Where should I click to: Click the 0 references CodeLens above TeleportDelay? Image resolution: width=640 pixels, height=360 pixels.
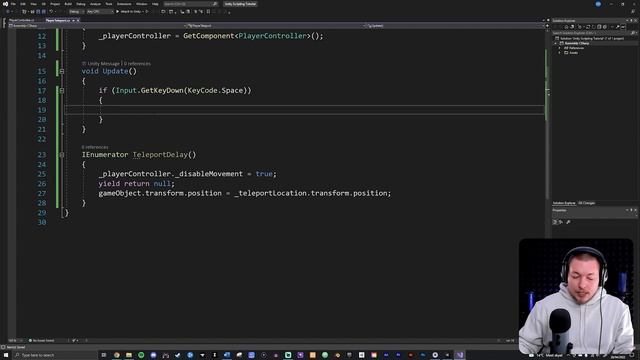[95, 147]
